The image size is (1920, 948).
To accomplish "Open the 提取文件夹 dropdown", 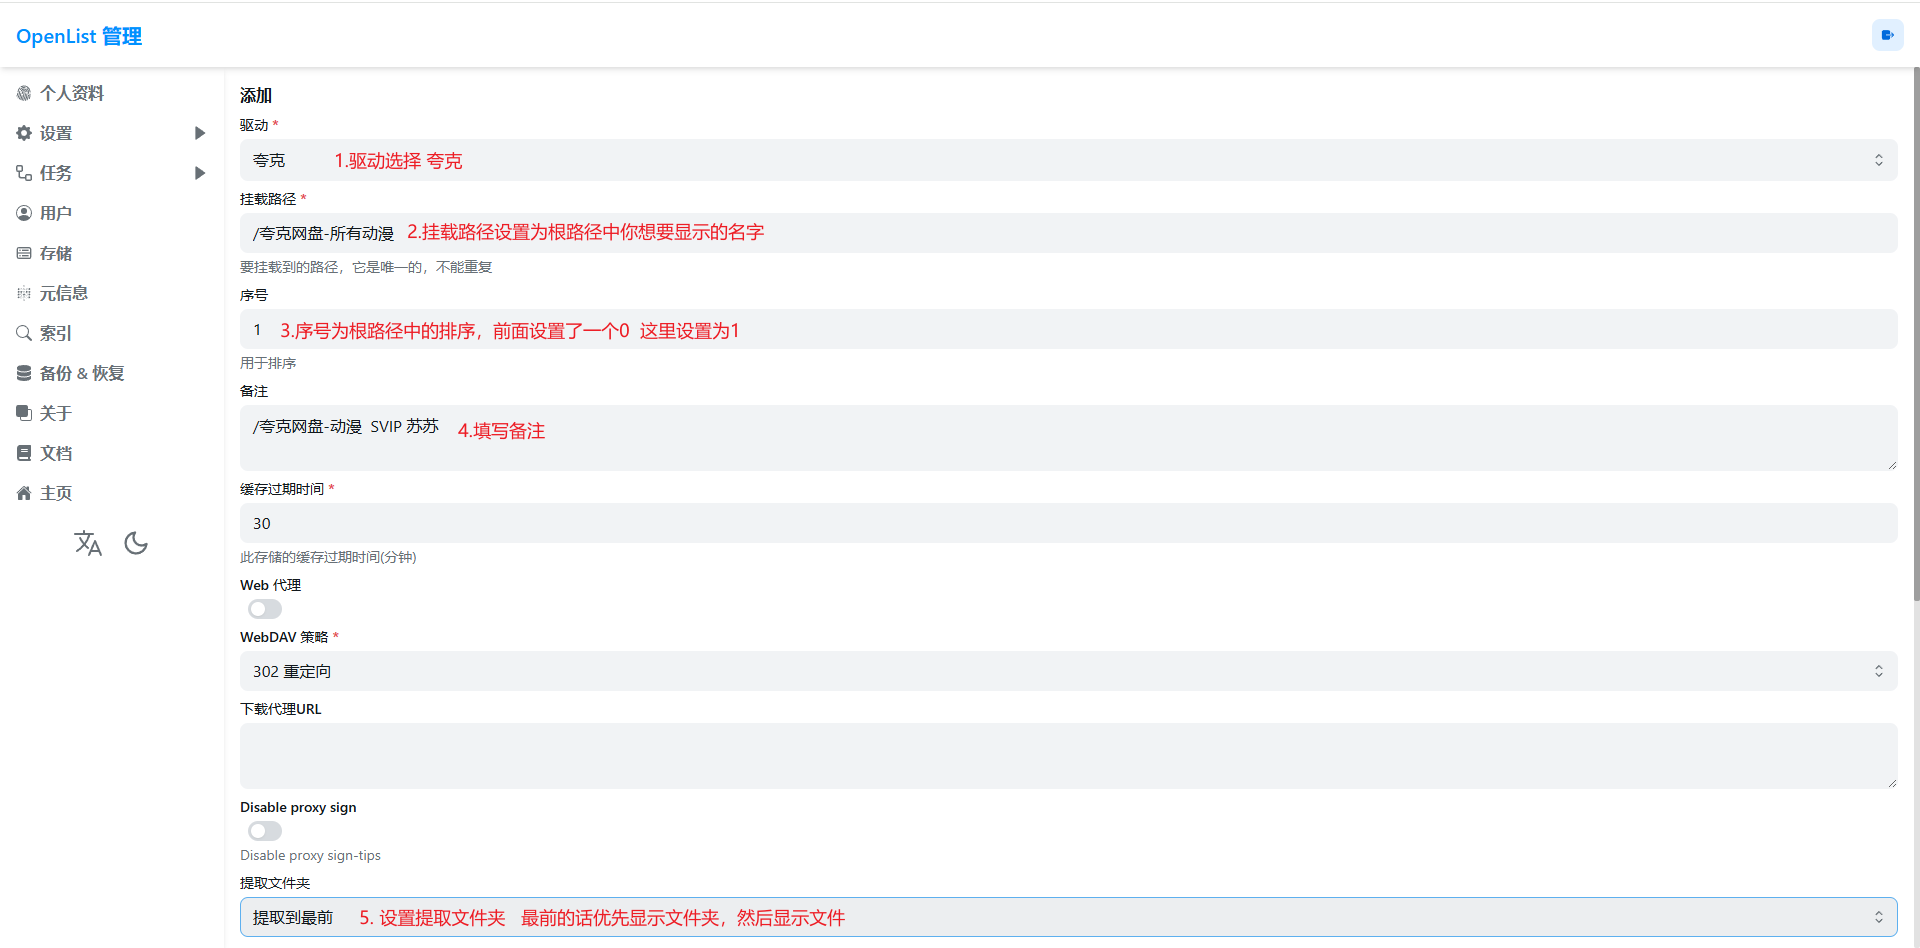I will 1068,917.
